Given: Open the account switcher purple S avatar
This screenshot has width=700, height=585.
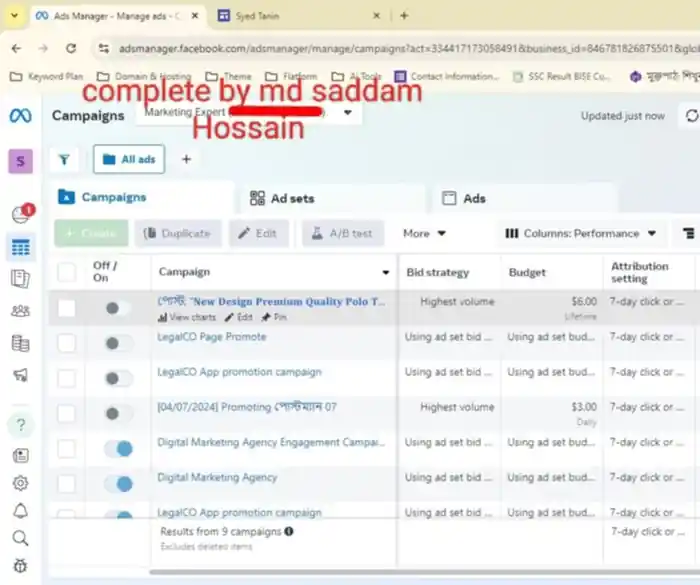Looking at the screenshot, I should [21, 161].
